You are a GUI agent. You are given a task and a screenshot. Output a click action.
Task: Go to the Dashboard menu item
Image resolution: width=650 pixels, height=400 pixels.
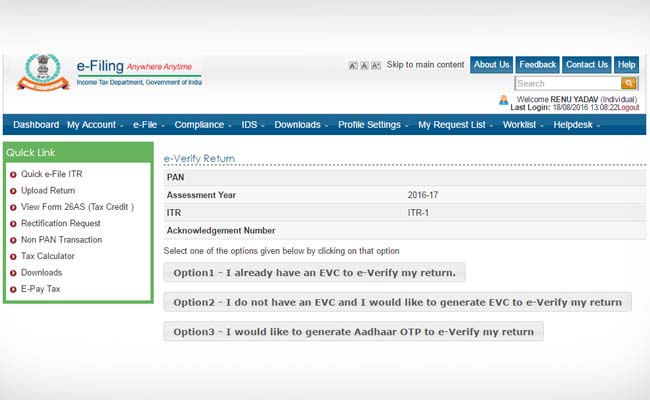pos(36,125)
